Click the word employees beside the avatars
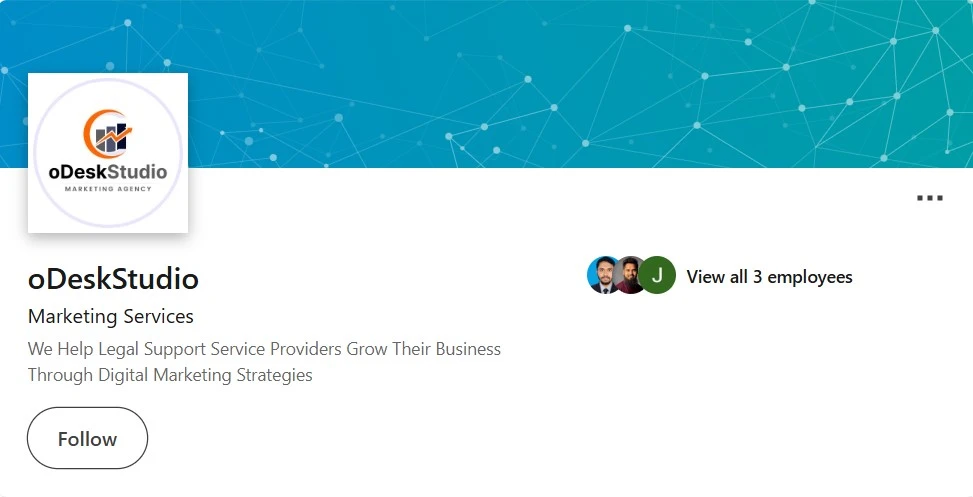 click(810, 277)
